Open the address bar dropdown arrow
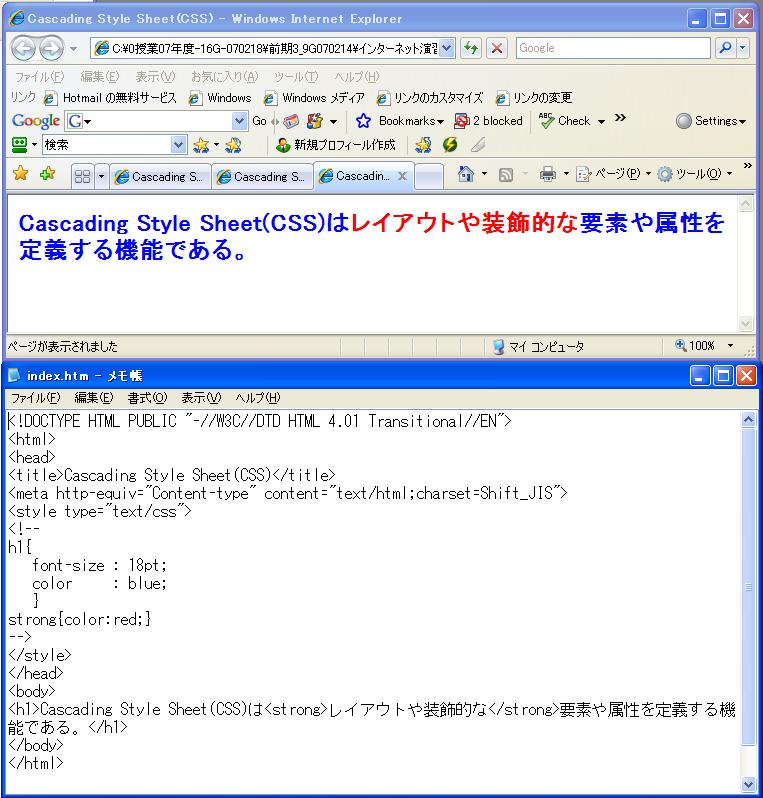The width and height of the screenshot is (763, 798). 446,48
